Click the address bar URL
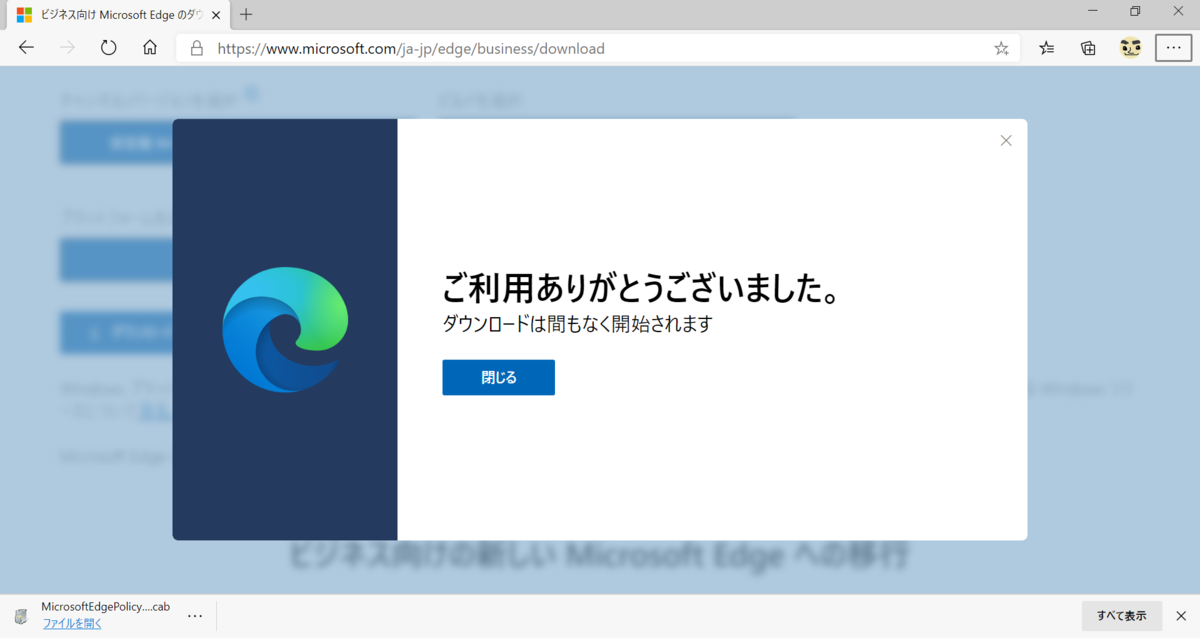This screenshot has width=1200, height=638. tap(411, 48)
